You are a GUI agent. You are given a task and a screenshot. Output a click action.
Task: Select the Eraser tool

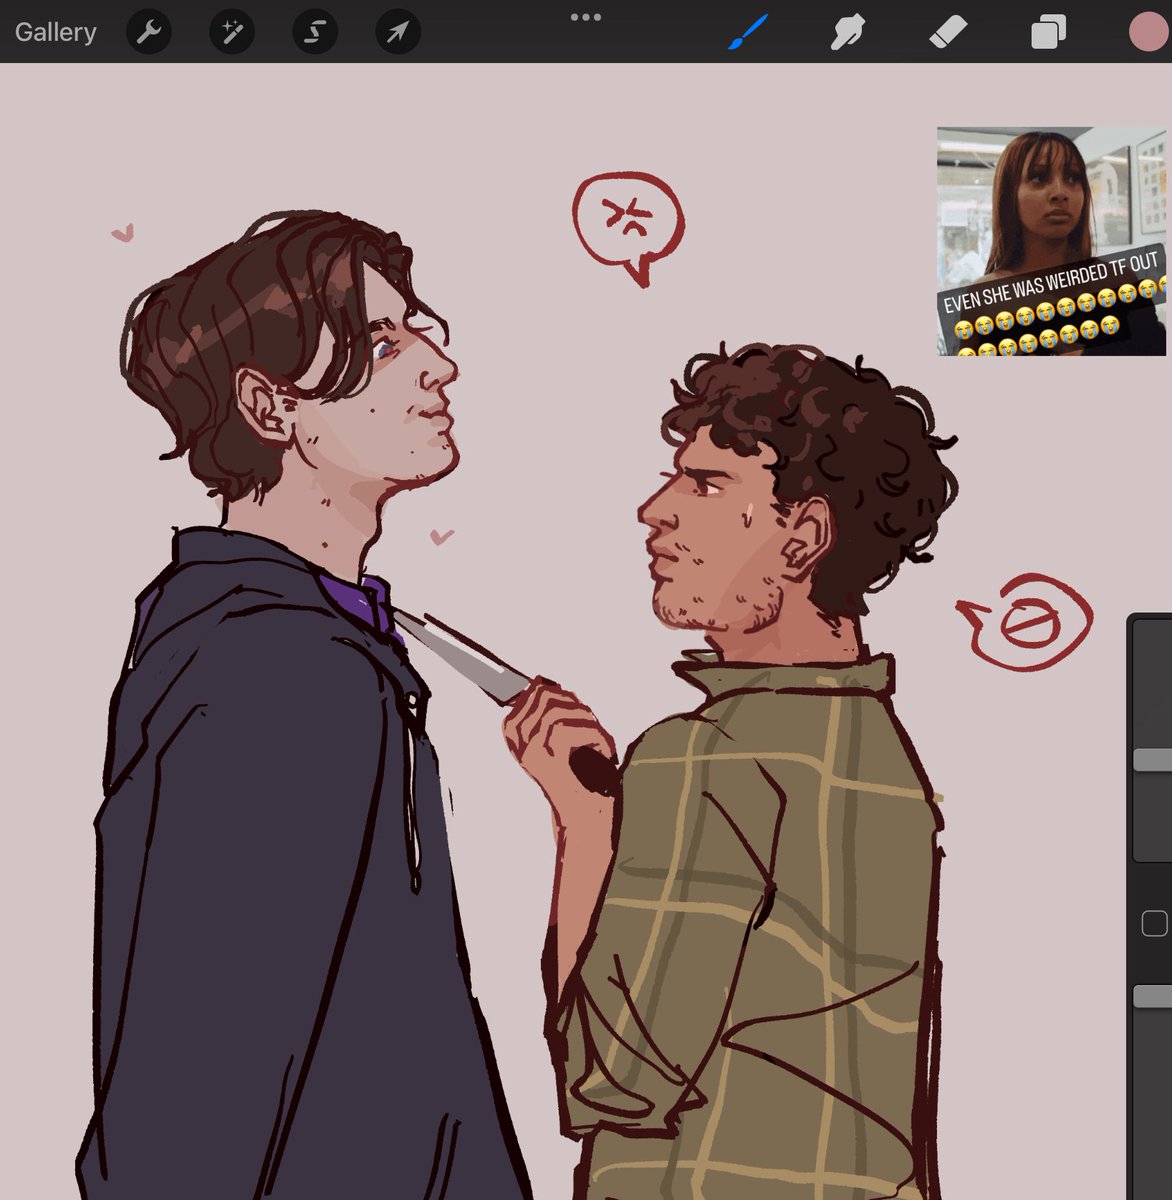point(948,32)
